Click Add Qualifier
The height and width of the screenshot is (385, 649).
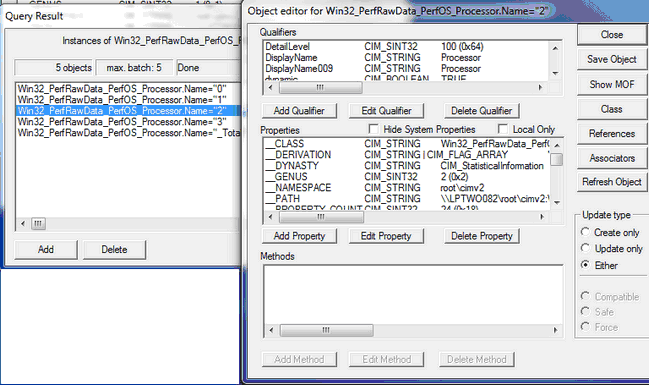click(299, 111)
